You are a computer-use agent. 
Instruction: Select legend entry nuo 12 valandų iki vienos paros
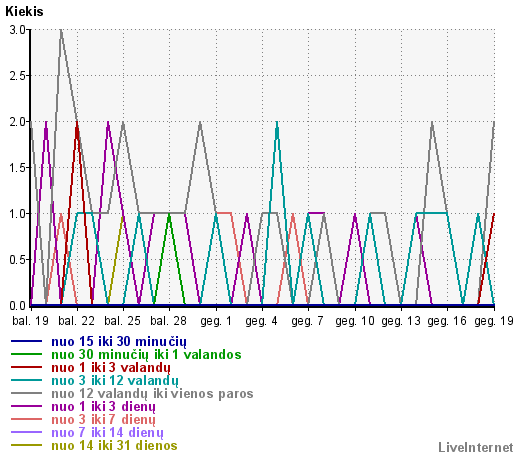pyautogui.click(x=152, y=394)
